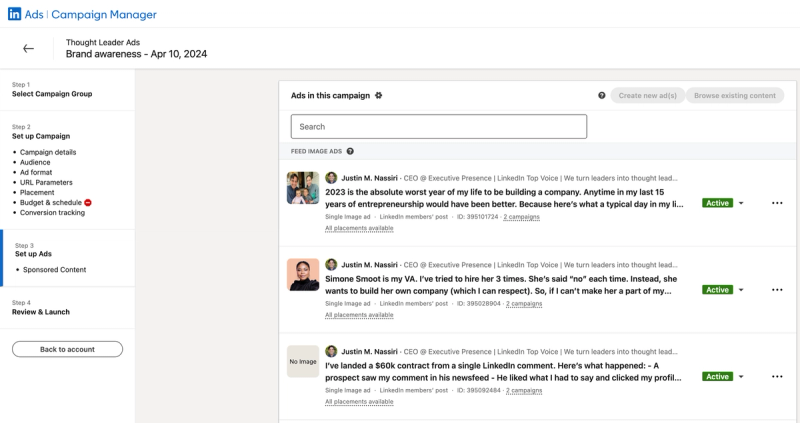Open Audience section
Screen dimensions: 800x423
click(x=35, y=162)
